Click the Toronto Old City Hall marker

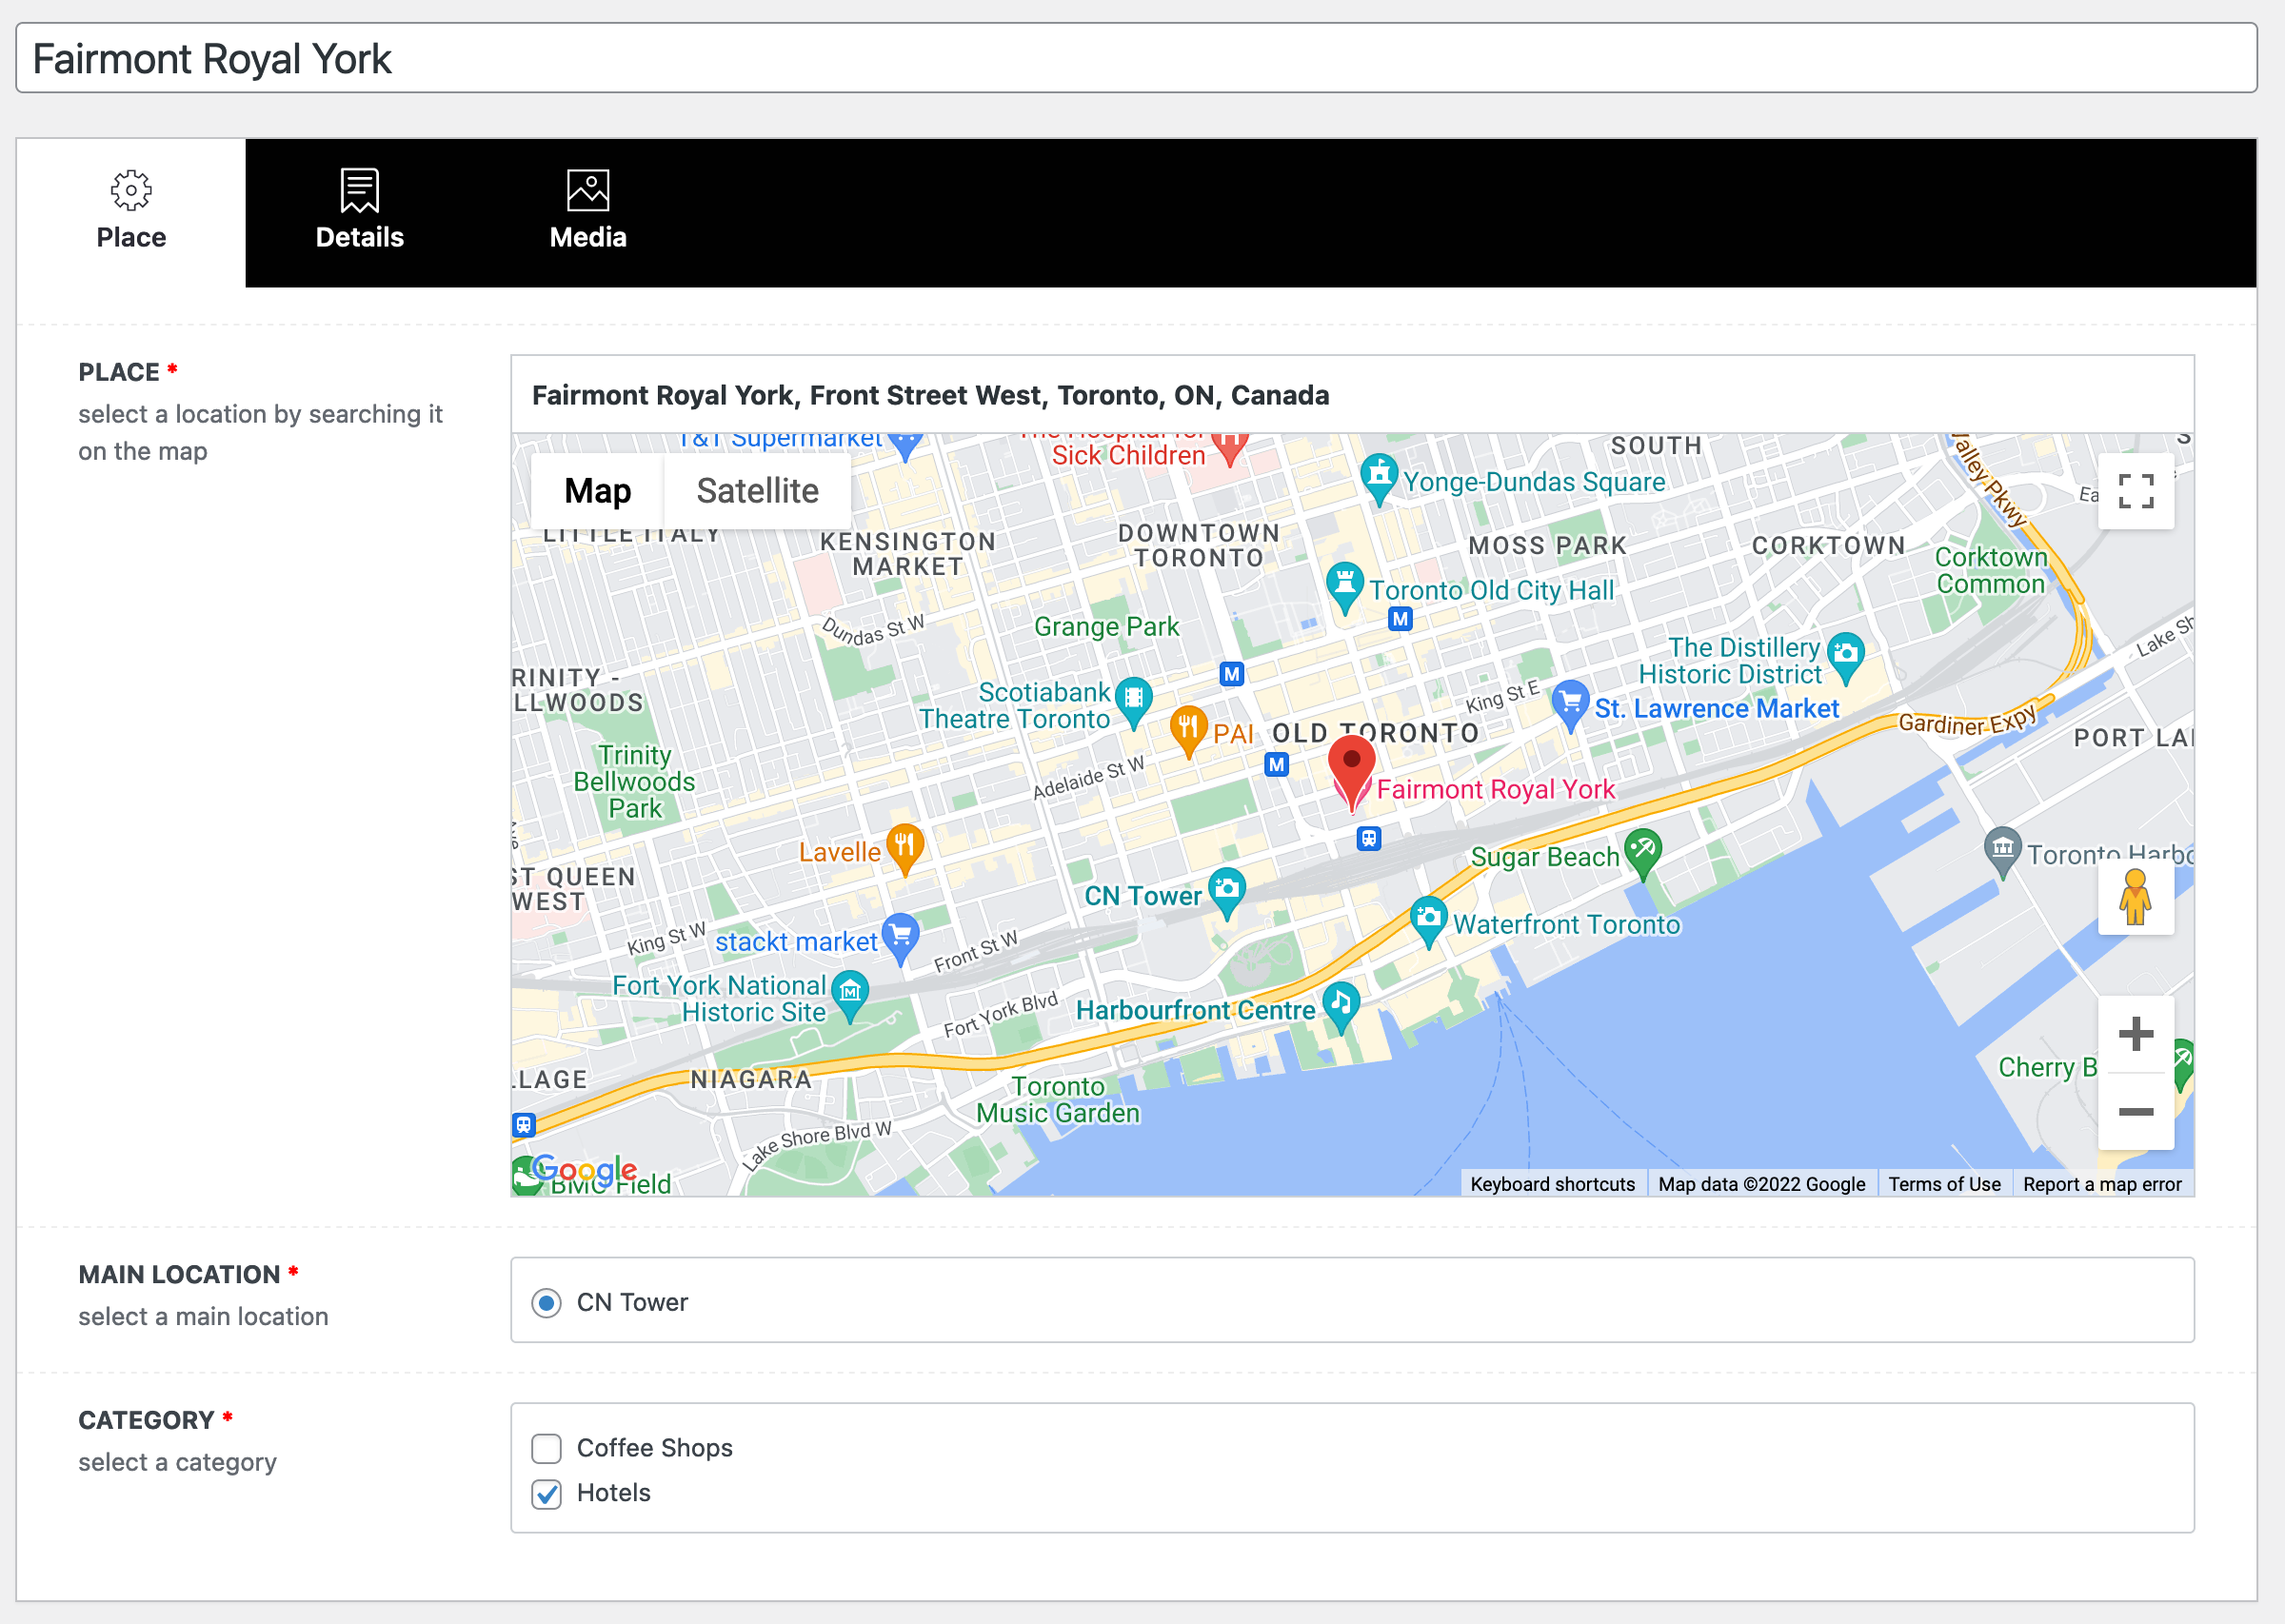tap(1344, 587)
